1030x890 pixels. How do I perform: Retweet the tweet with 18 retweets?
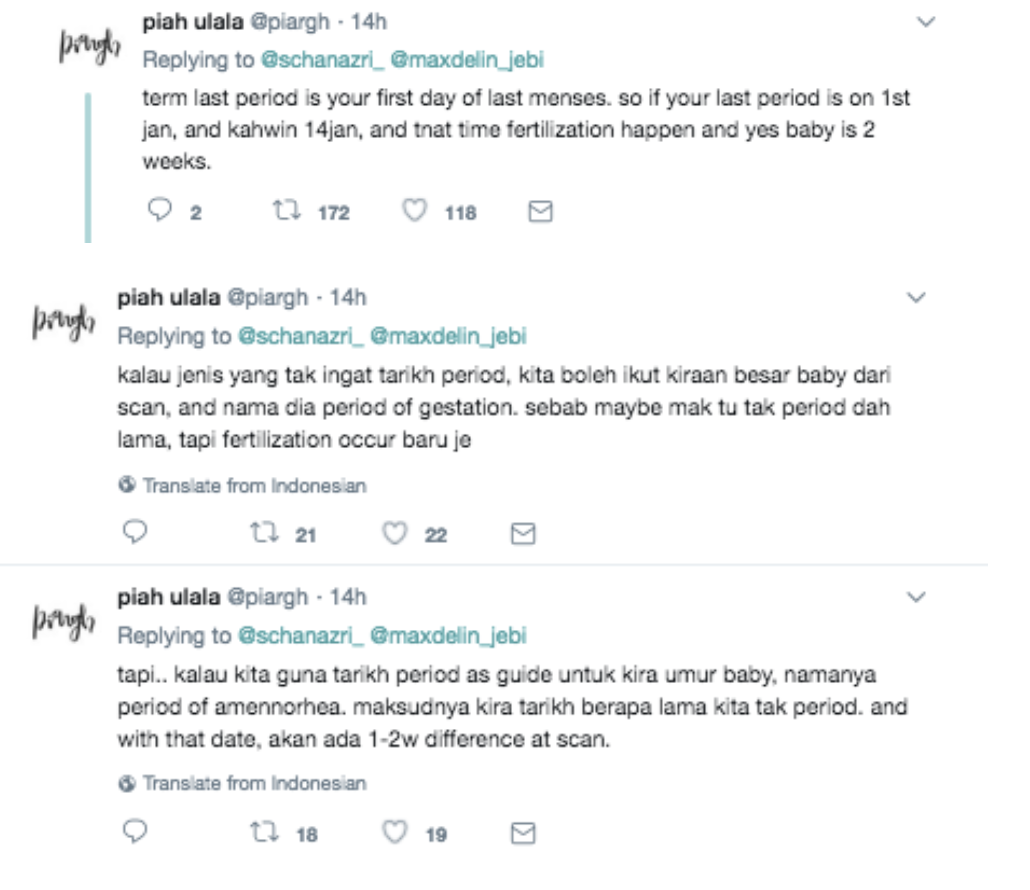pos(264,832)
